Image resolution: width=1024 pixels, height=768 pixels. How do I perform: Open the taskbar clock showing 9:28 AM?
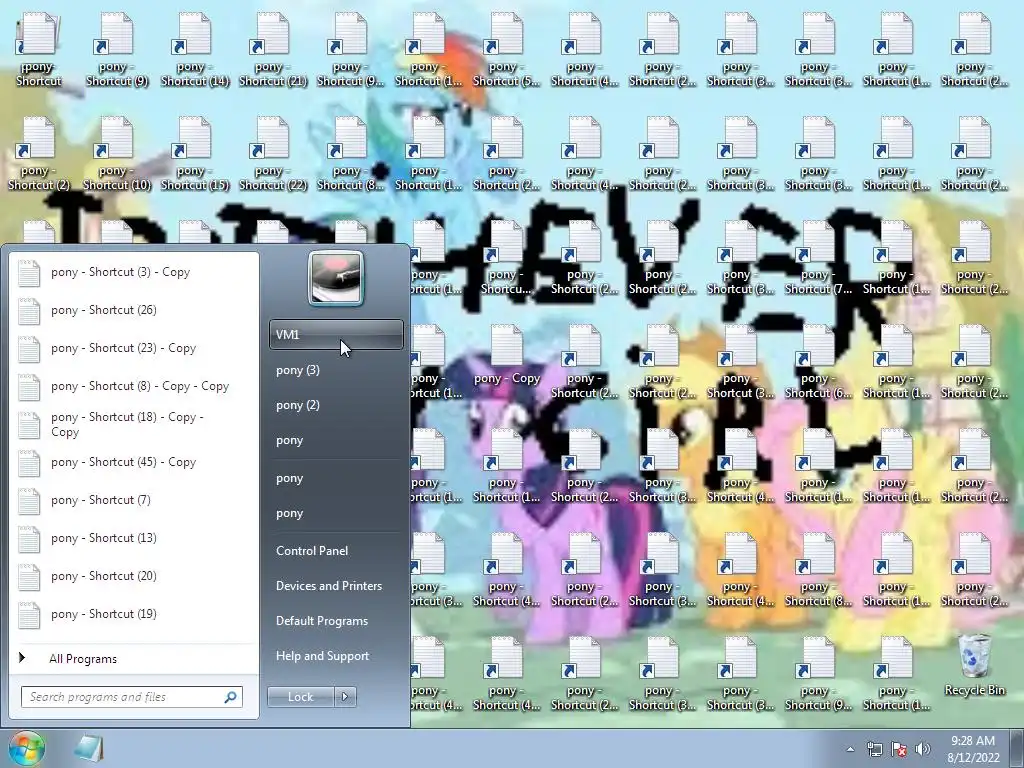click(x=973, y=749)
